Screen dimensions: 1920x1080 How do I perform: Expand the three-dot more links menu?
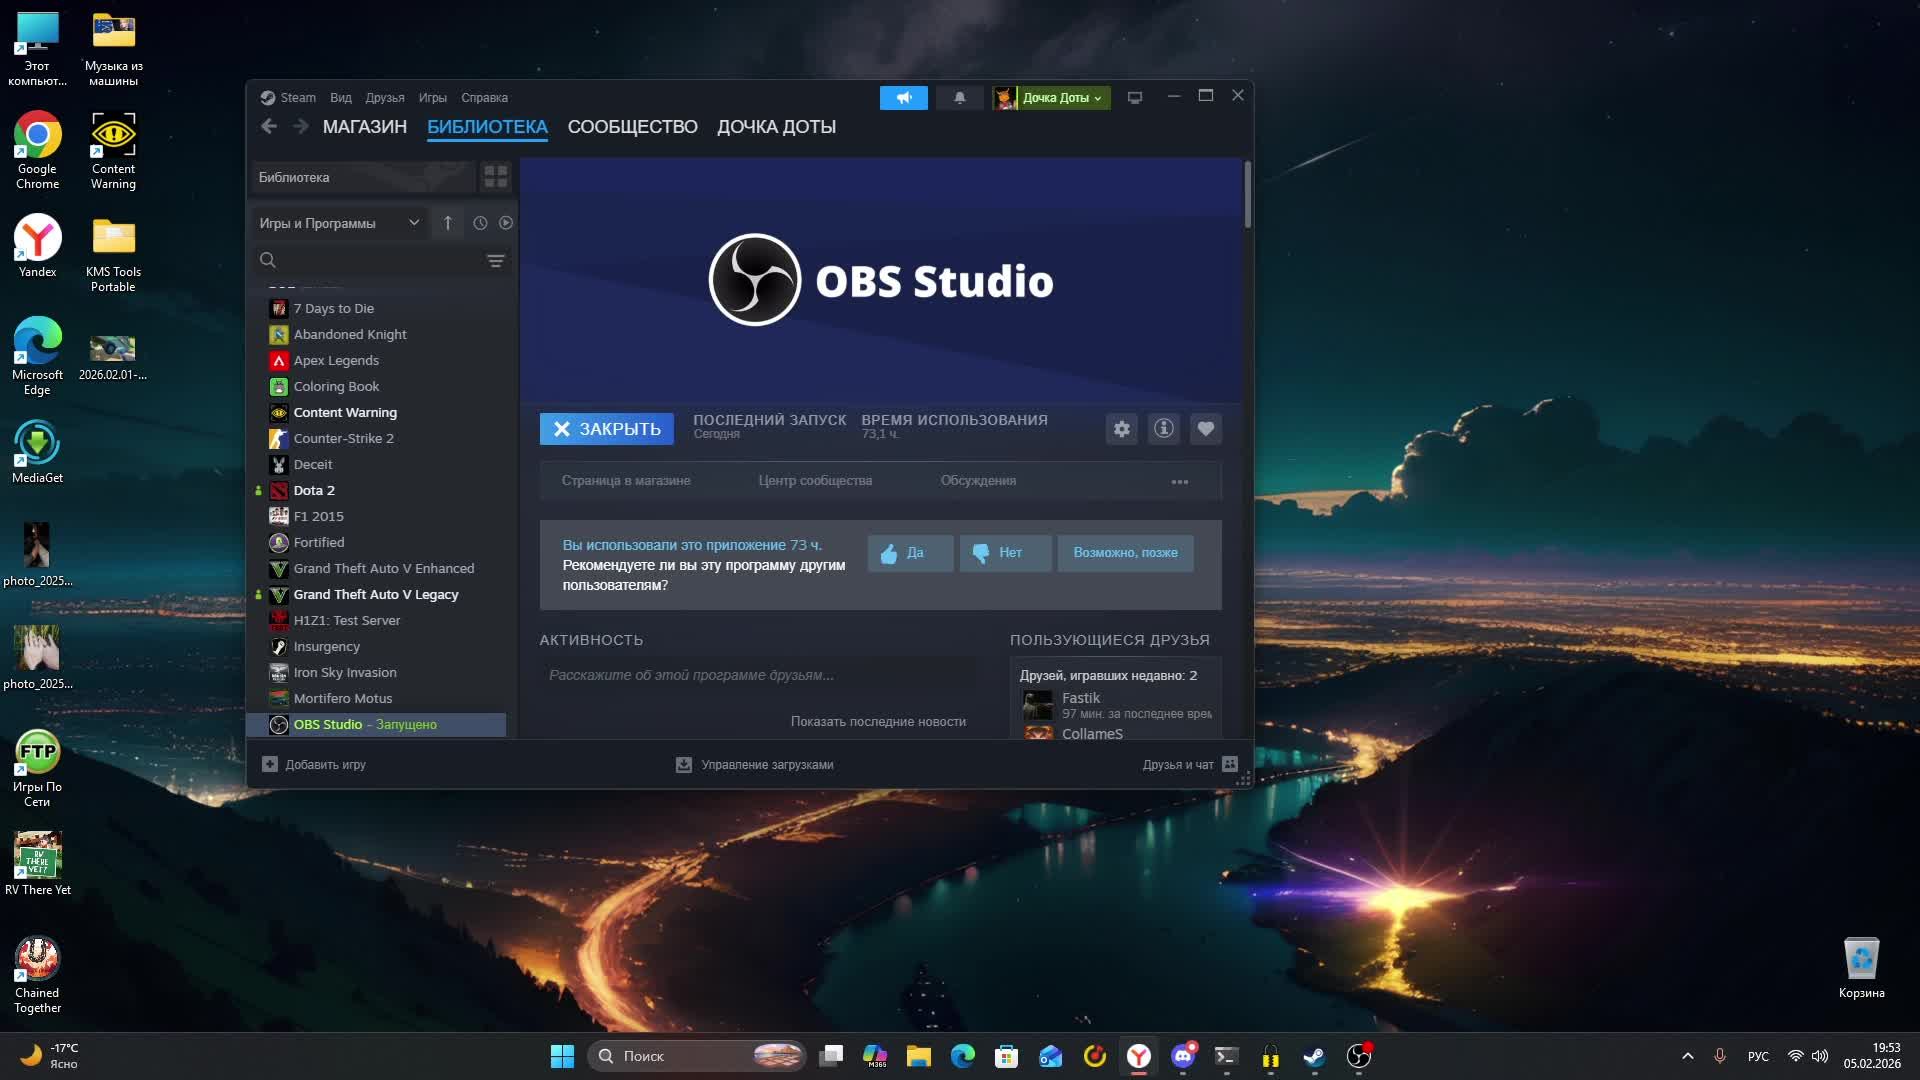[1180, 482]
